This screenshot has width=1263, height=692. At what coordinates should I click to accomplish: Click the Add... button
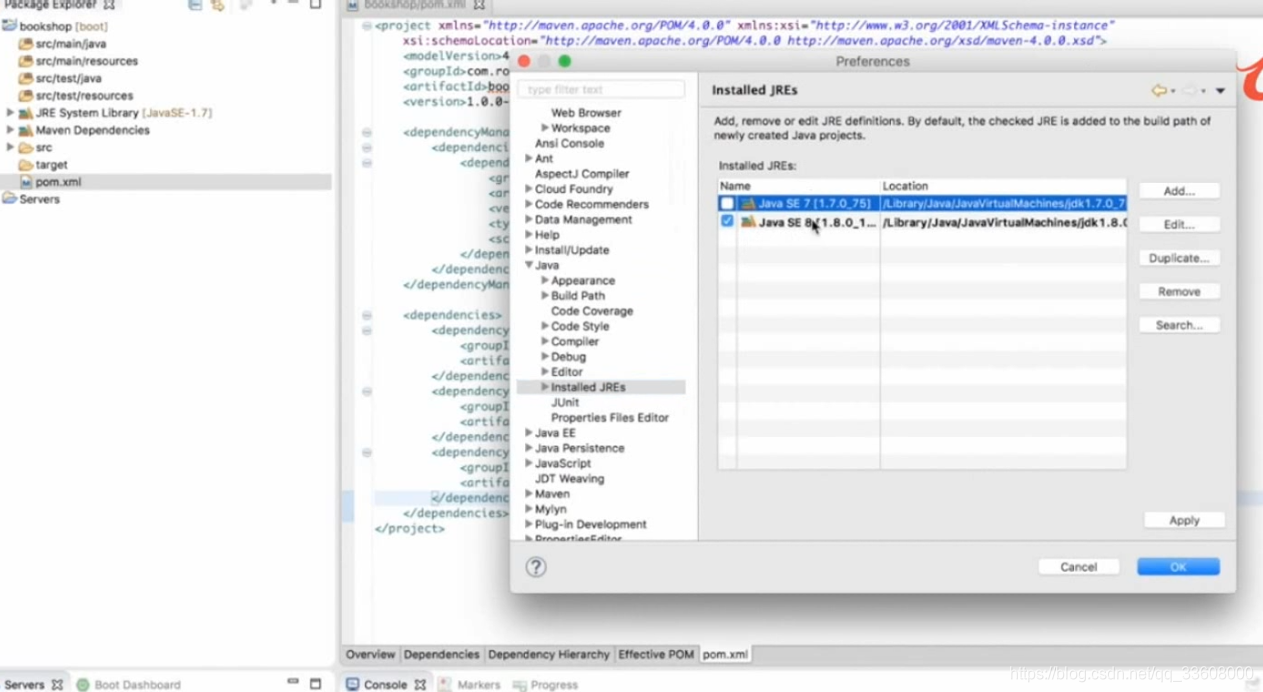tap(1179, 191)
